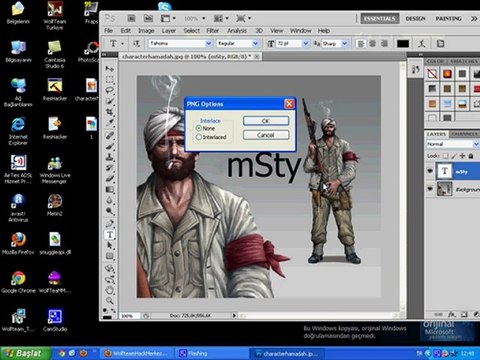Click the black text color swatch
Screen dimensions: 480x360
pos(403,44)
